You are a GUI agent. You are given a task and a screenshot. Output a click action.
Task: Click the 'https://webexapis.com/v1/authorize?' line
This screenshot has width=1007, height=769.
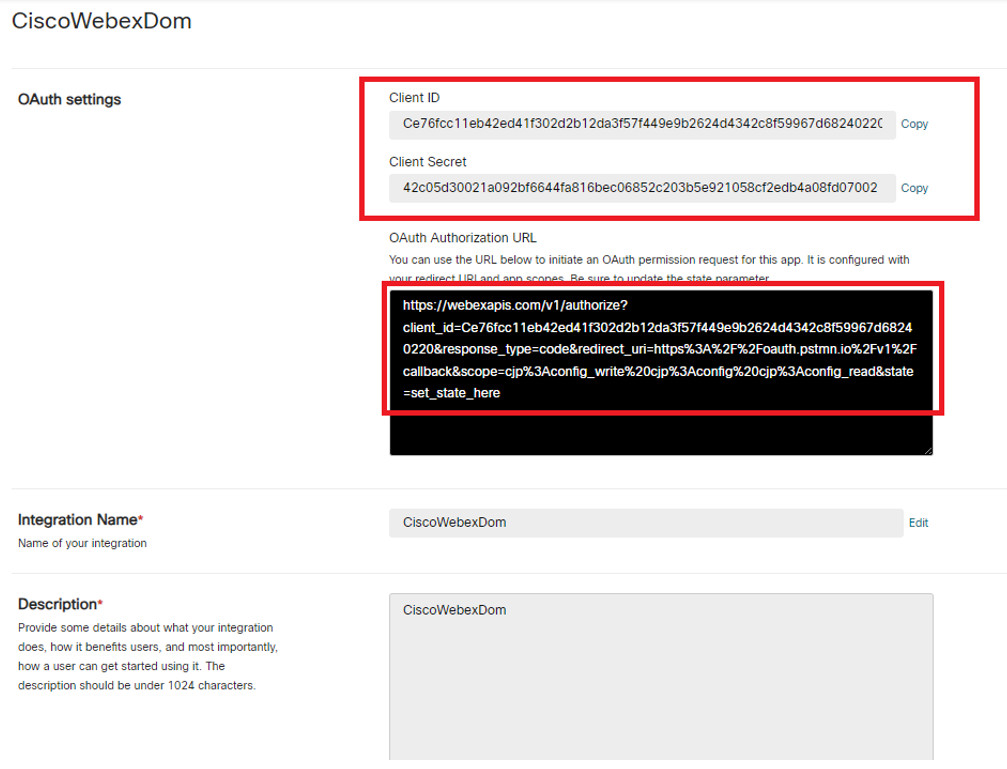click(515, 306)
